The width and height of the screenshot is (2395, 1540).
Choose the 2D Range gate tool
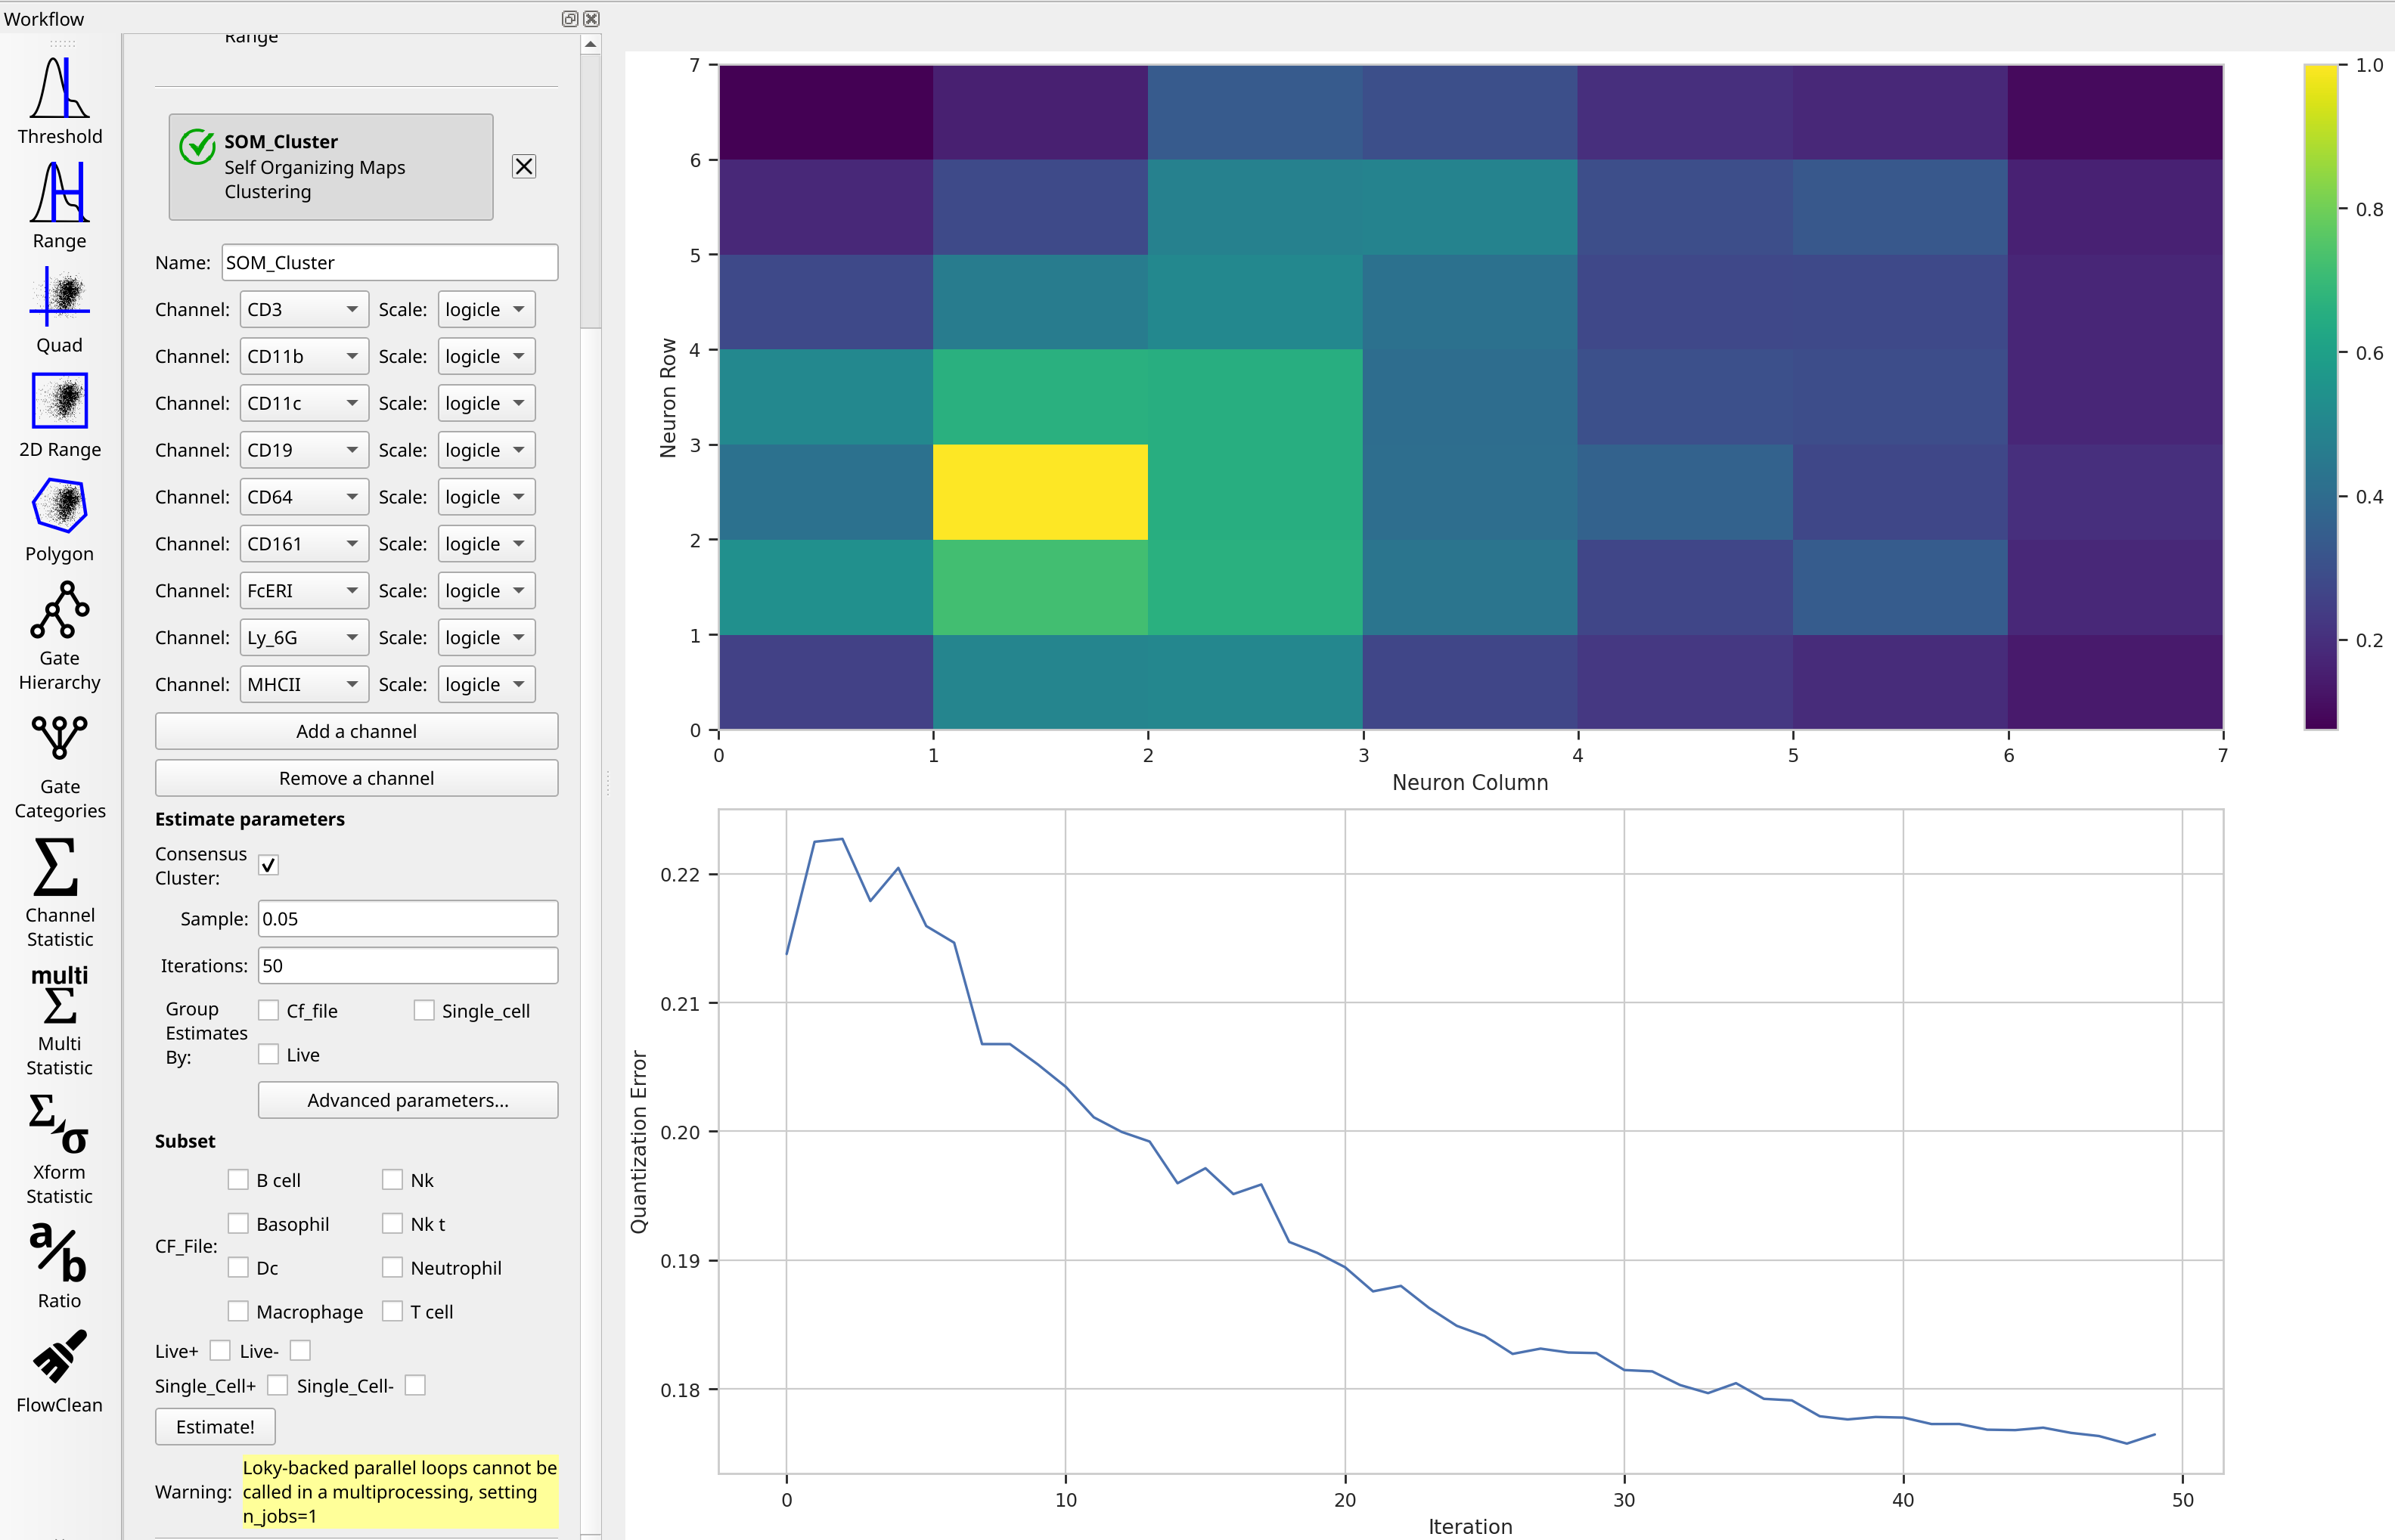click(59, 415)
